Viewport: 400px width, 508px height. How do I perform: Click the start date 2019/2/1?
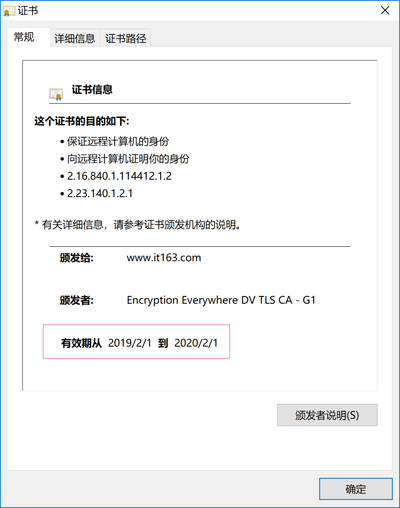130,343
